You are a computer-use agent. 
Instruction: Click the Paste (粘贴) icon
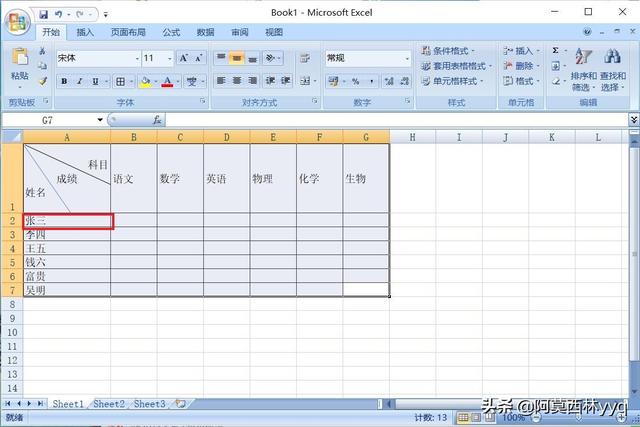point(20,57)
